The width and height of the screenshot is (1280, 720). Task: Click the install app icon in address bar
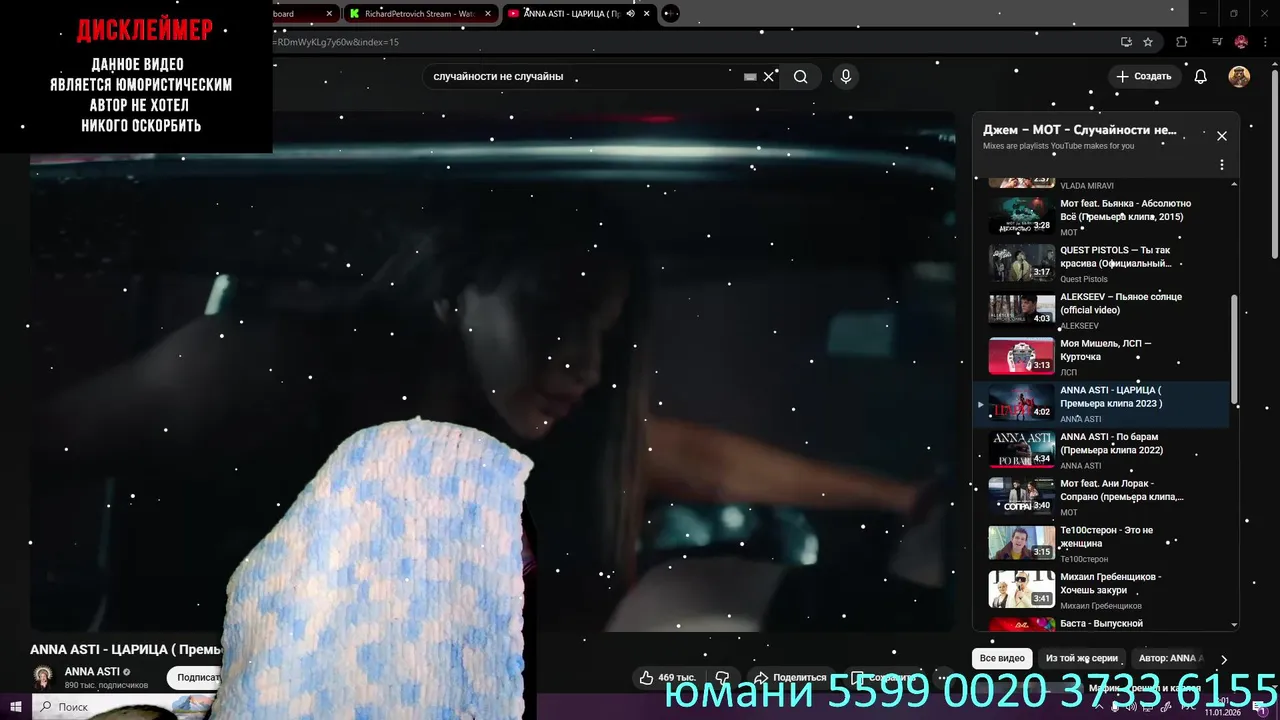1126,42
